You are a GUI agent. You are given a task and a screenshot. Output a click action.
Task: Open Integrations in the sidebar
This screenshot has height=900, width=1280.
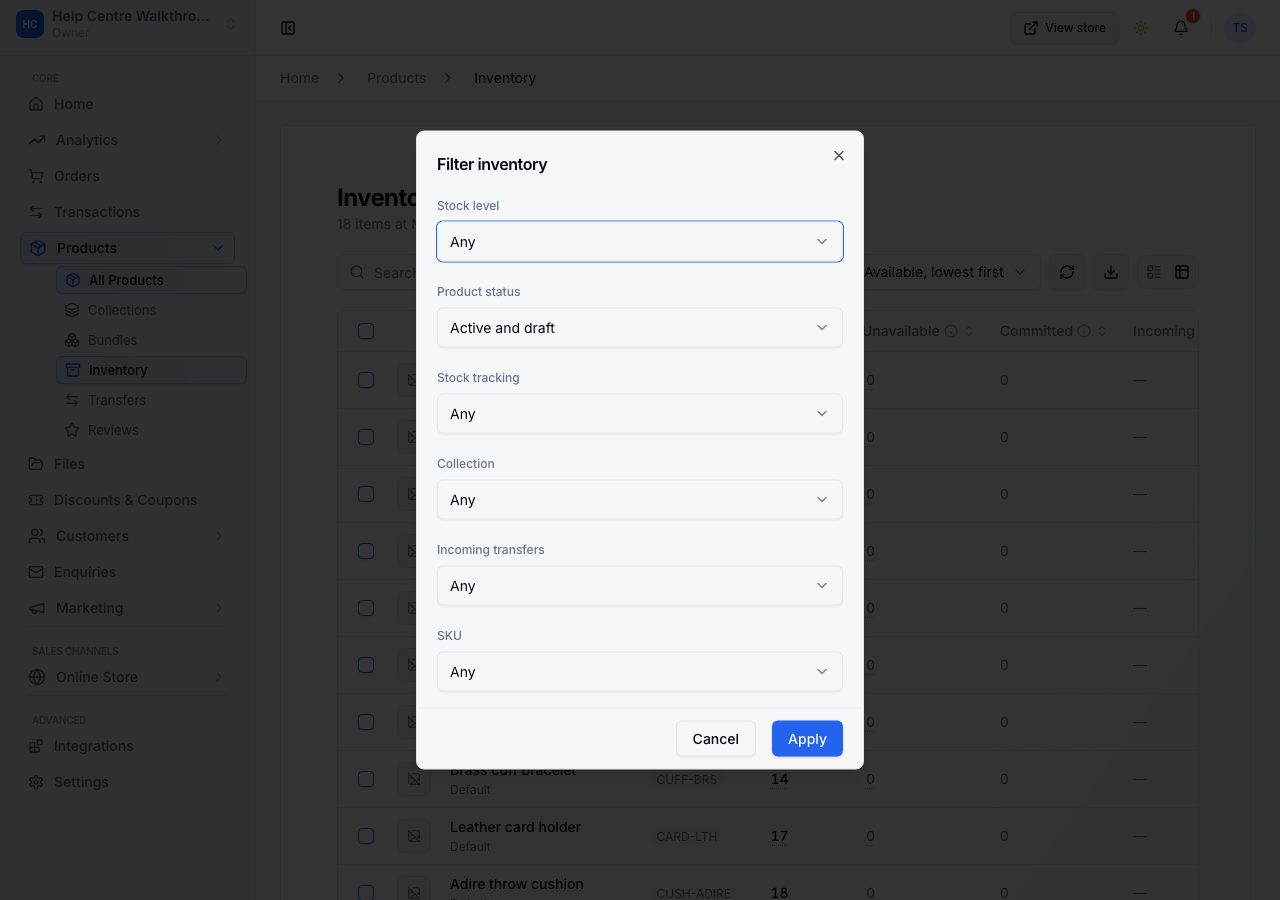tap(128, 746)
